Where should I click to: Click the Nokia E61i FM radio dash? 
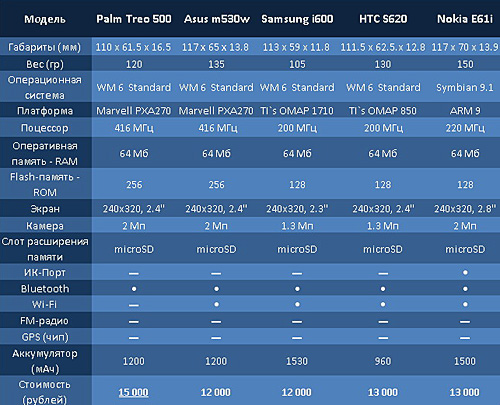click(465, 322)
